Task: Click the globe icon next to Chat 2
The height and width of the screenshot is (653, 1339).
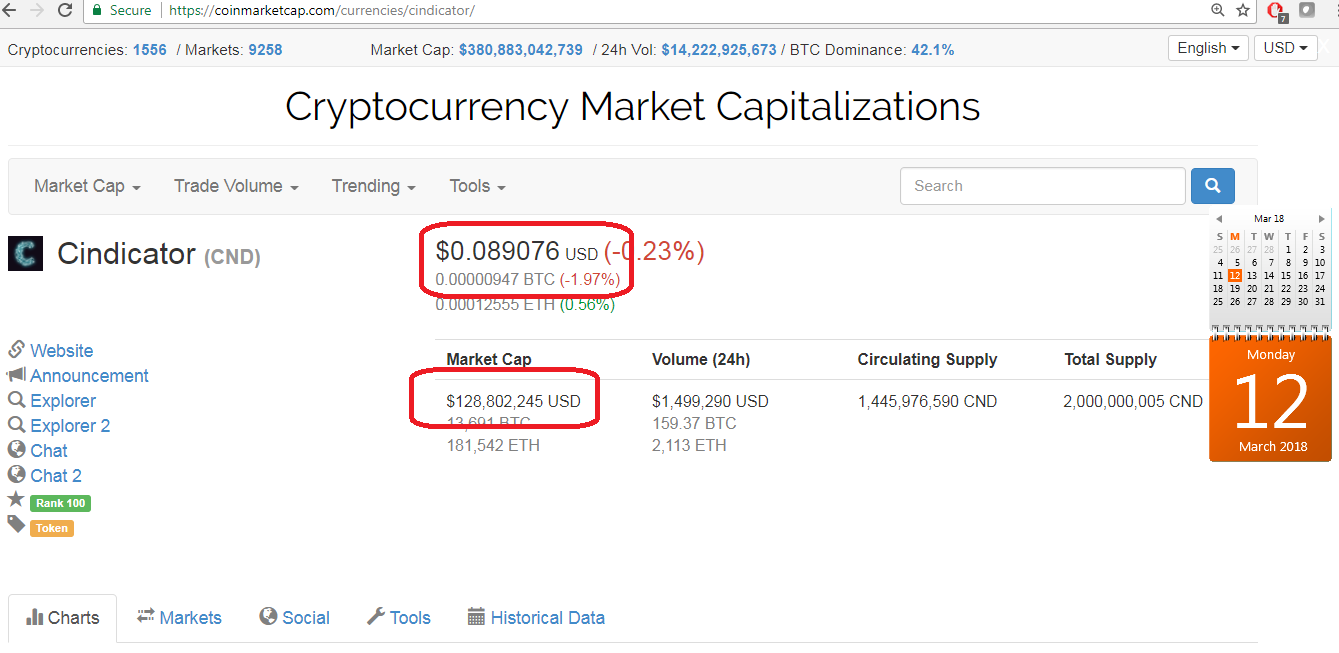Action: (x=16, y=475)
